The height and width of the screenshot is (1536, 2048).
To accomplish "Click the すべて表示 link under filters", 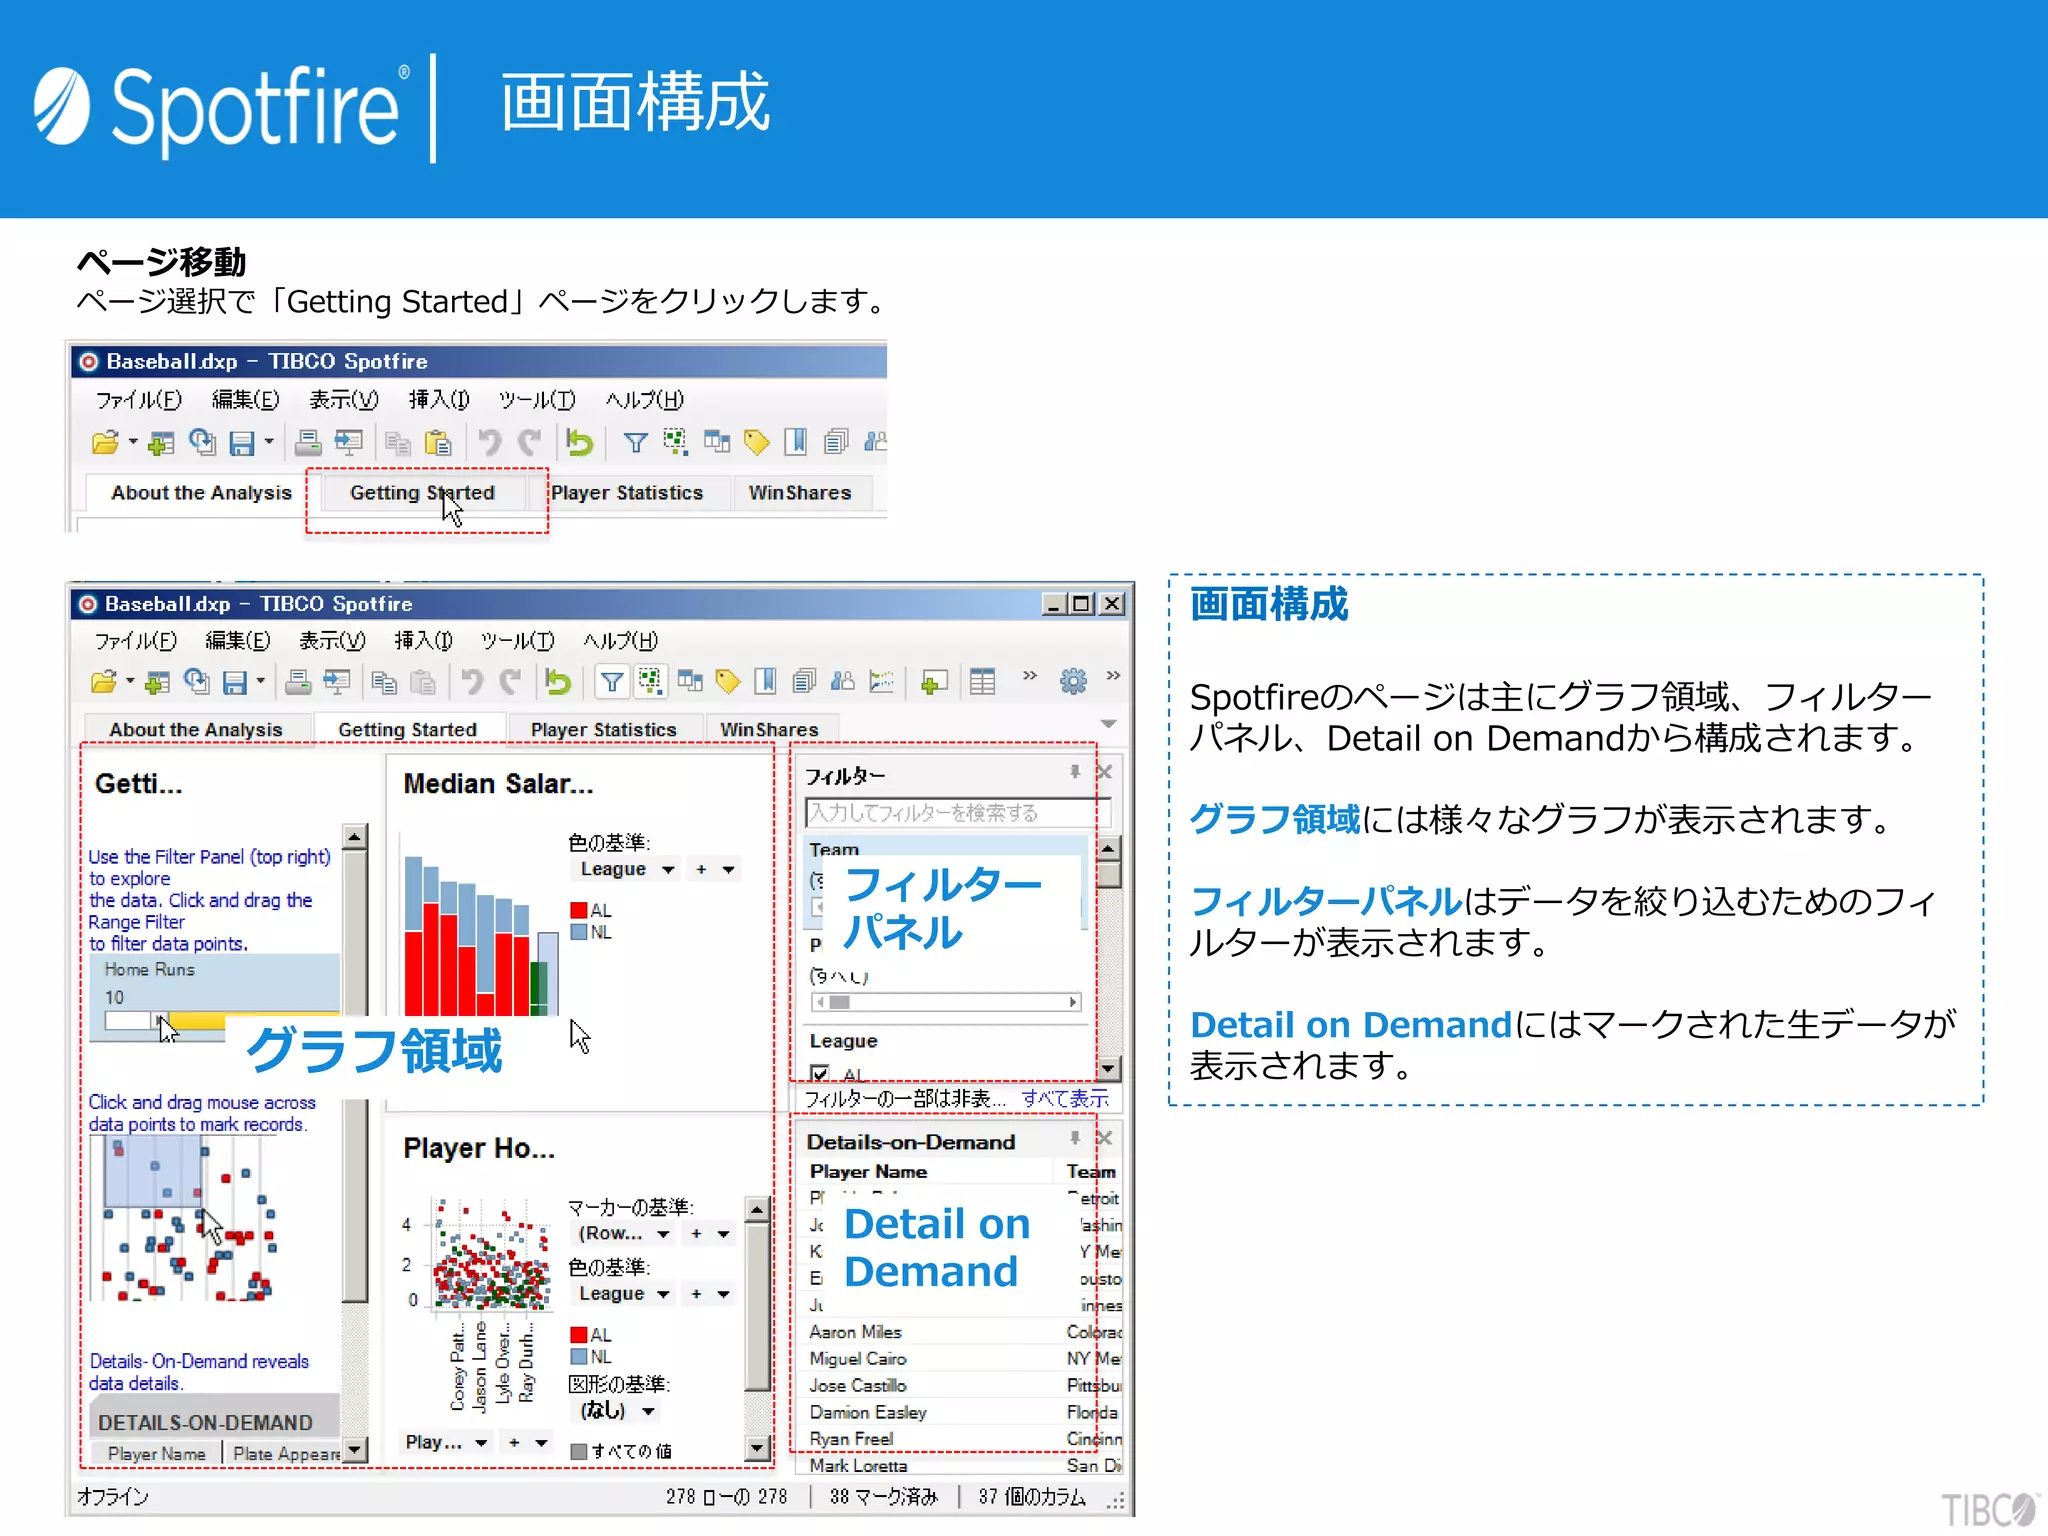I will (1064, 1099).
